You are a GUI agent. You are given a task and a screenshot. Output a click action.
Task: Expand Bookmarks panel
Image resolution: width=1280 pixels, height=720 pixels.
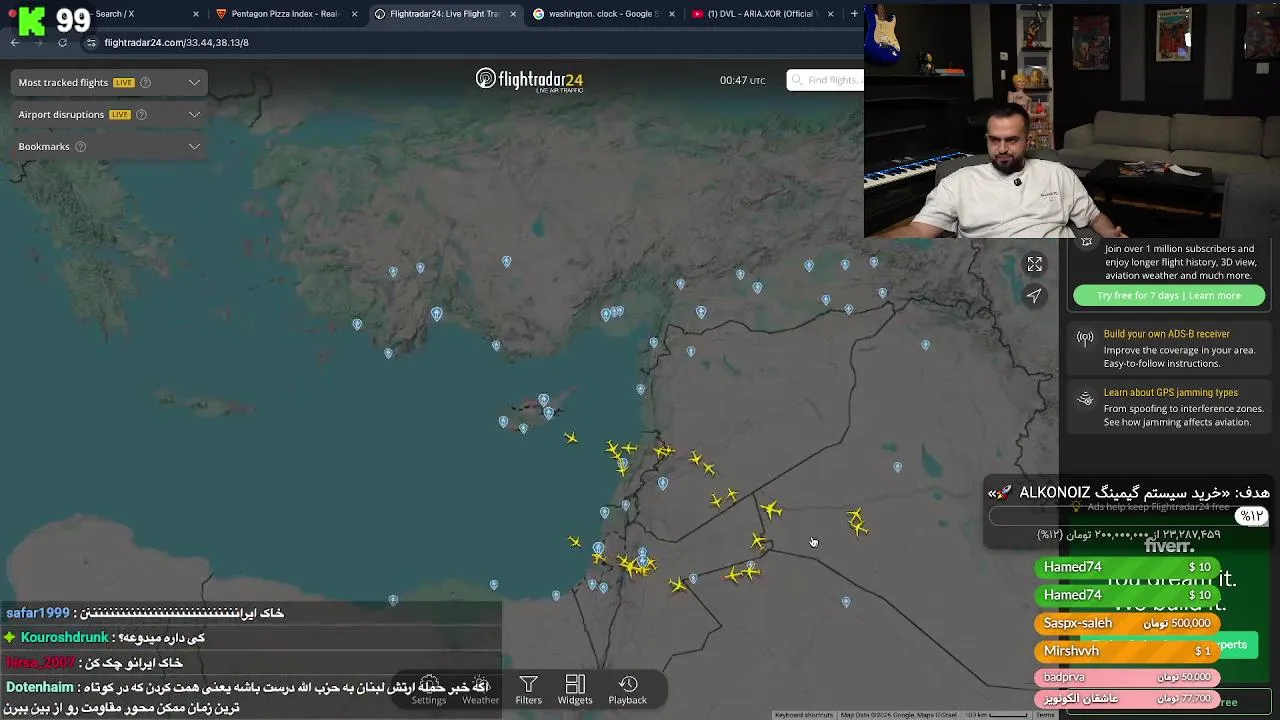(194, 146)
